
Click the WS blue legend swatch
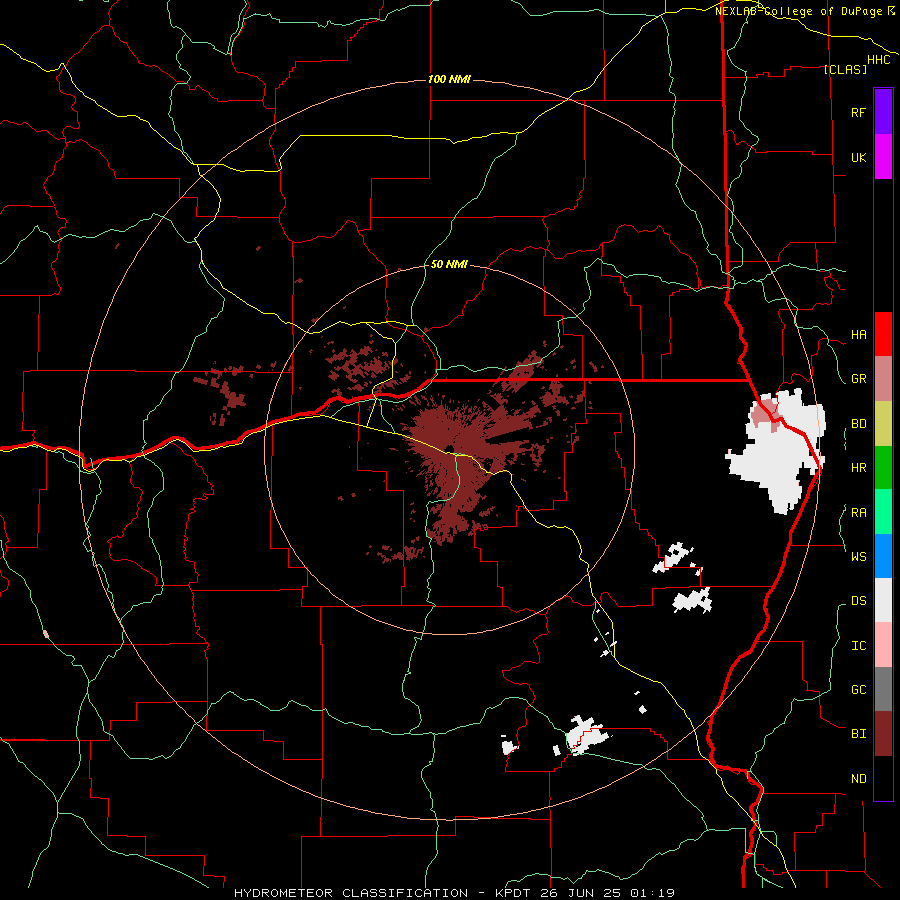click(883, 556)
